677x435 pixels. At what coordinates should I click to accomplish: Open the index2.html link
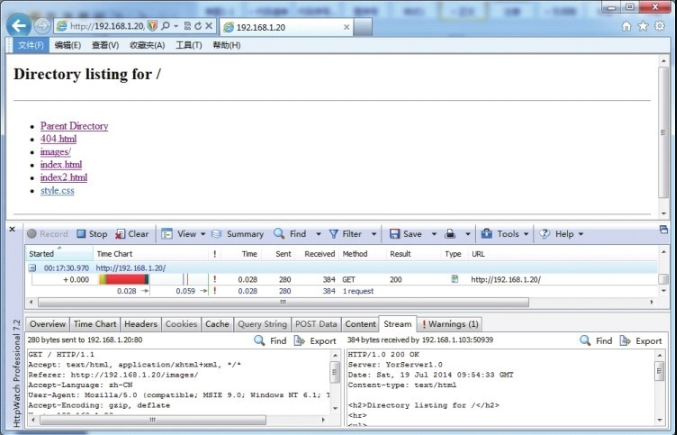point(64,177)
